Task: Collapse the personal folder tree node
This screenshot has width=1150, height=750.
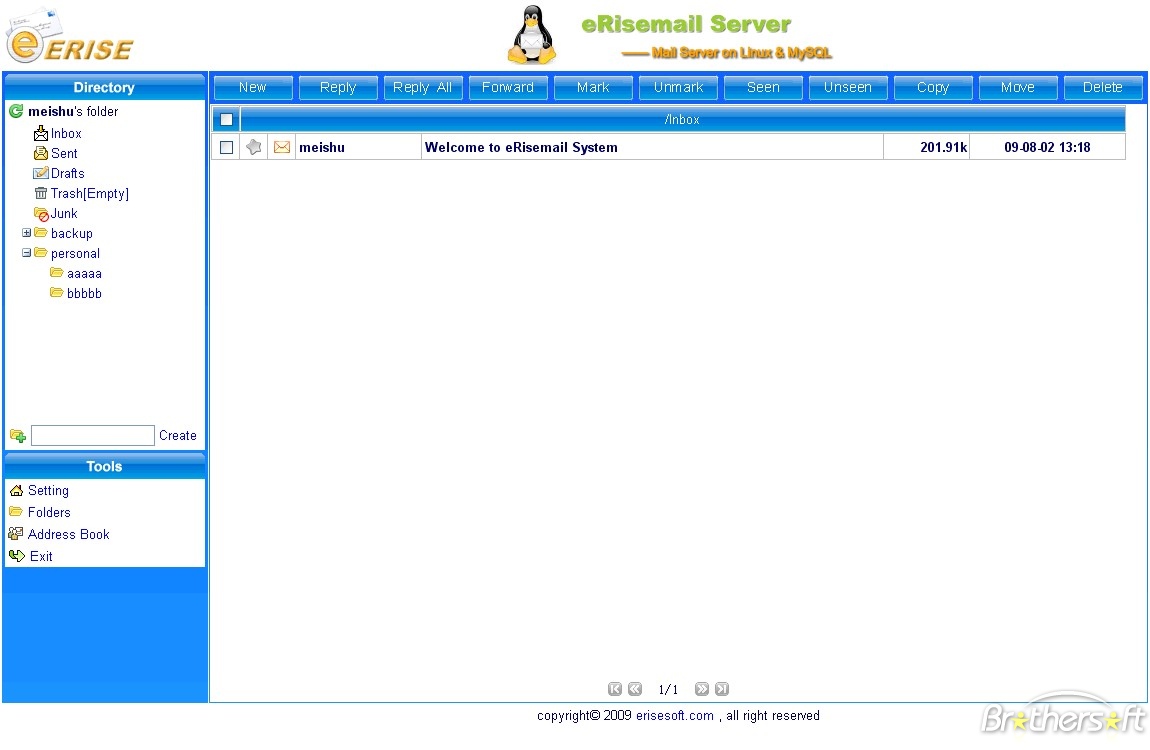Action: [26, 252]
